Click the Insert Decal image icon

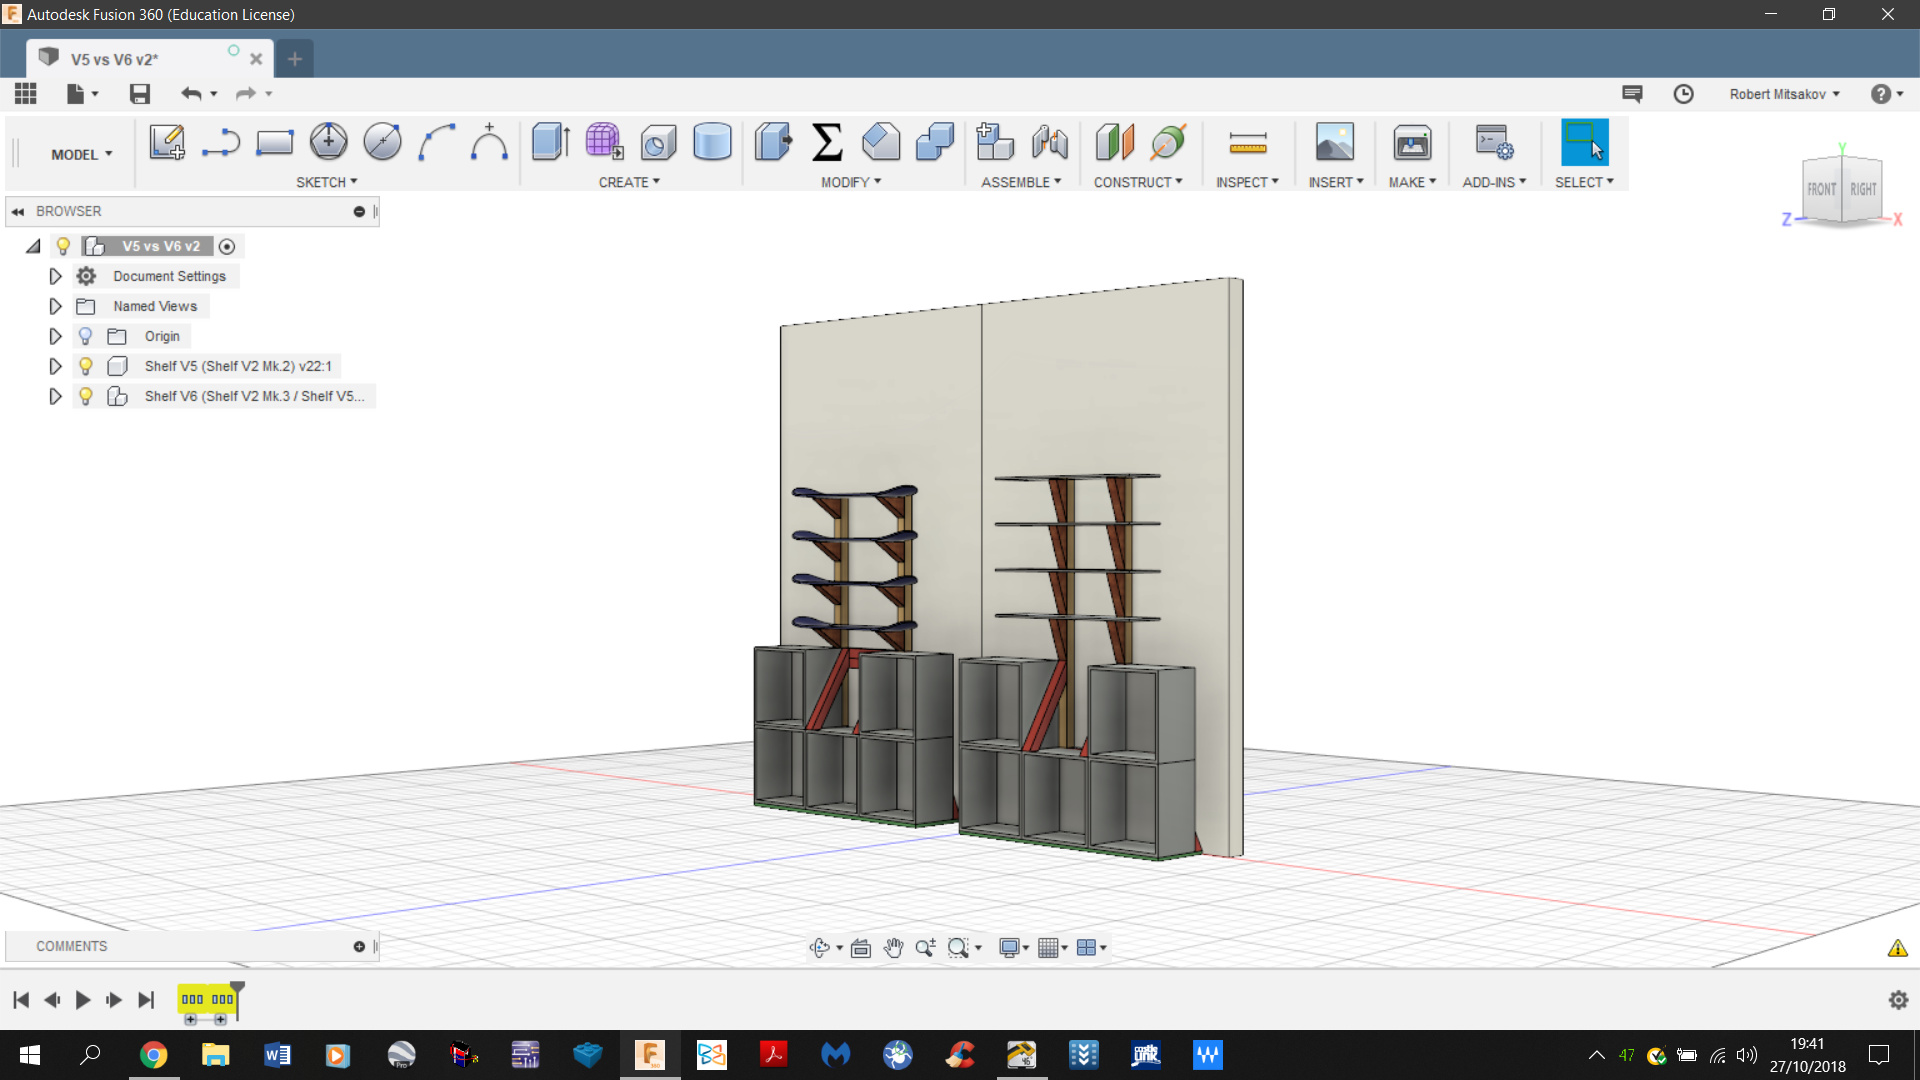[1335, 142]
